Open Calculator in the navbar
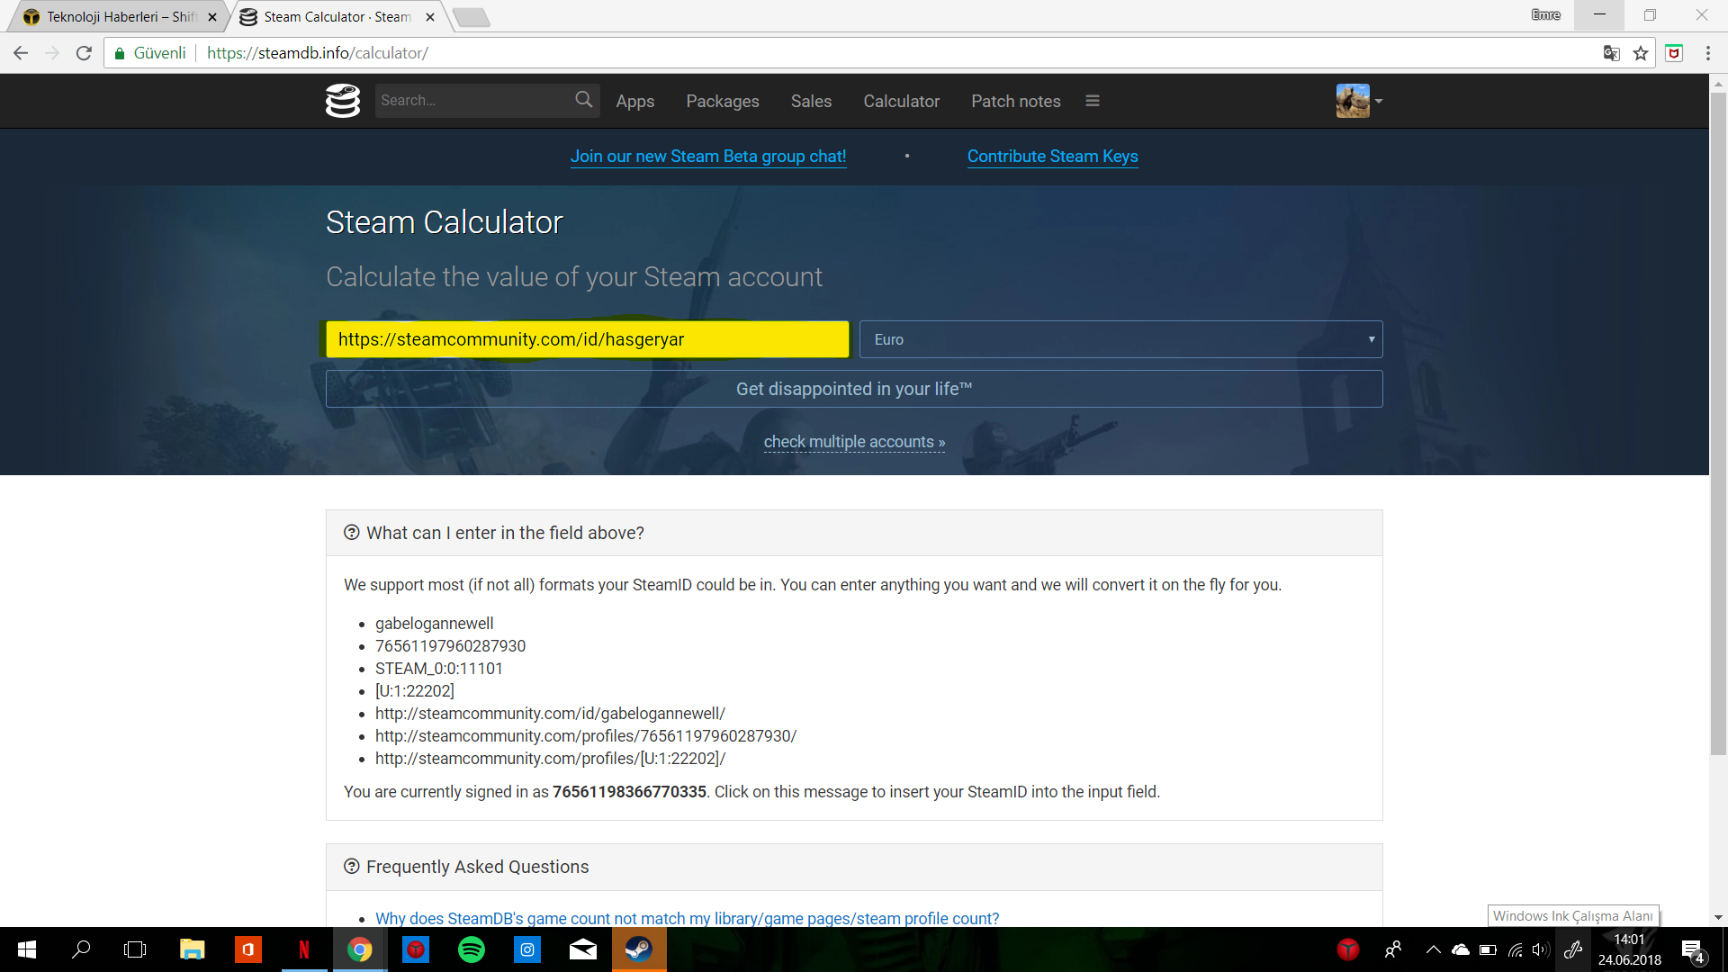 (901, 101)
